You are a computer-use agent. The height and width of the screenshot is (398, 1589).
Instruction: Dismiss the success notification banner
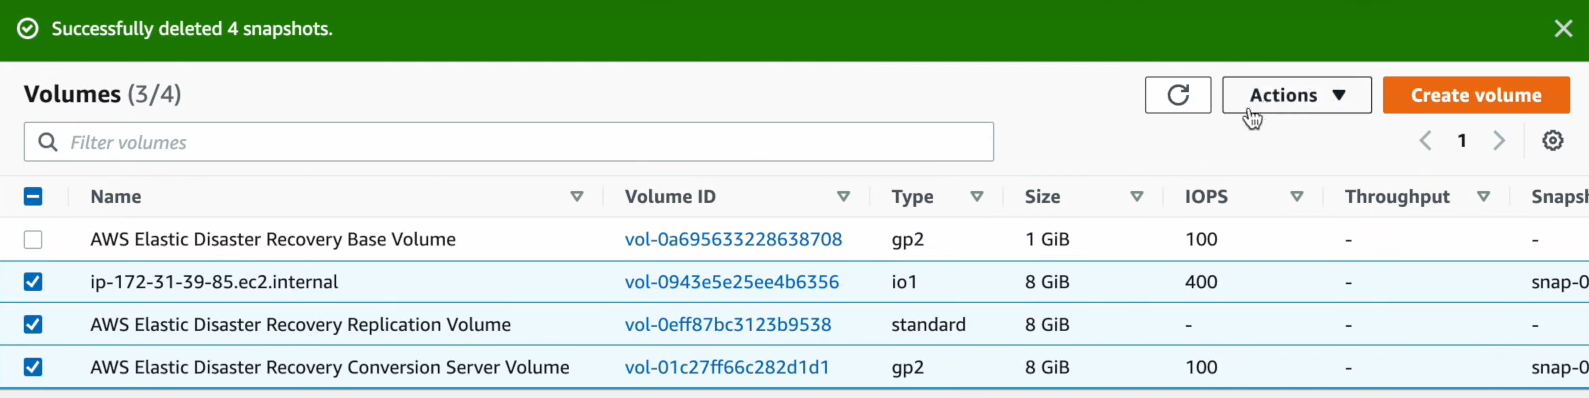click(1563, 29)
